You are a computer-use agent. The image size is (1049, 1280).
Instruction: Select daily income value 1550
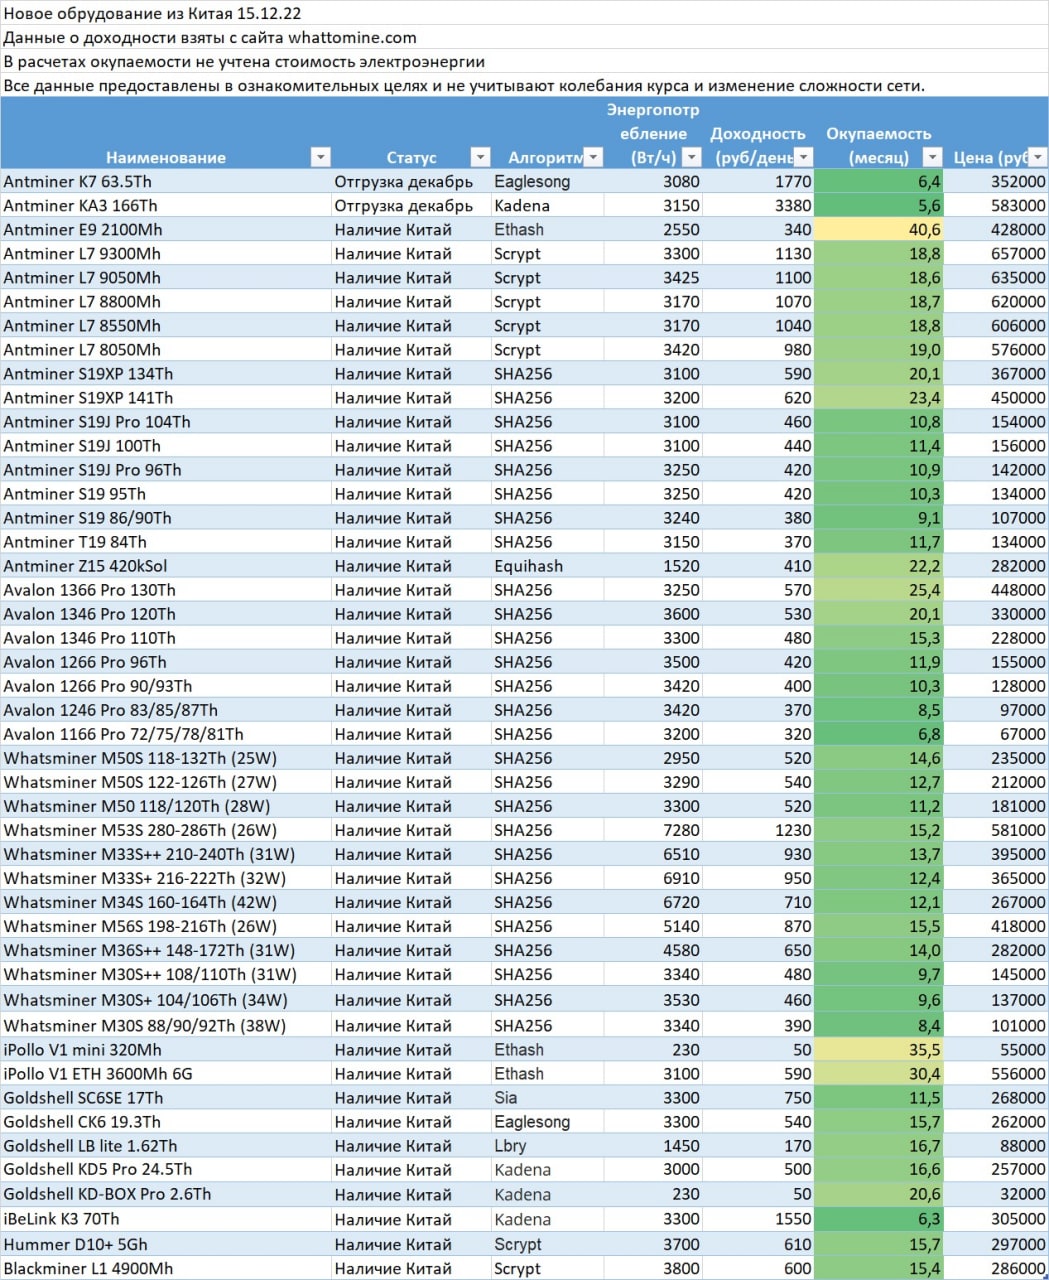[759, 1218]
